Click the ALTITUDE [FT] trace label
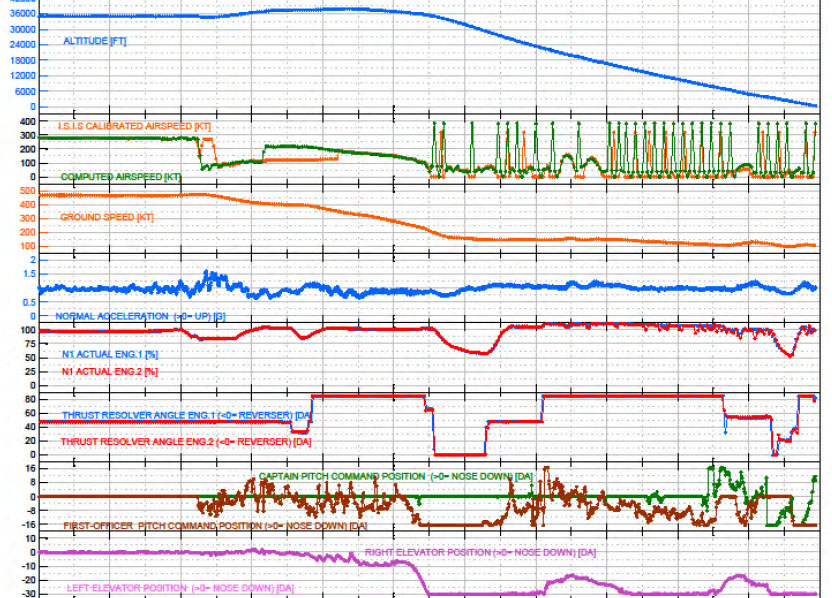The image size is (832, 598). (x=94, y=41)
